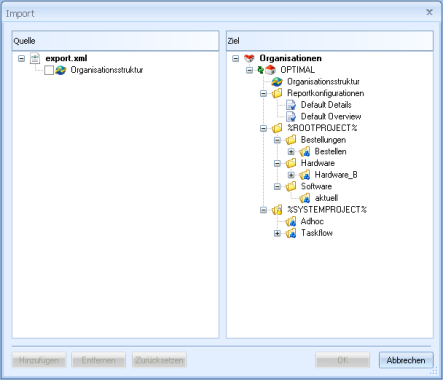443x380 pixels.
Task: Expand the Taskflow node
Action: [x=277, y=233]
